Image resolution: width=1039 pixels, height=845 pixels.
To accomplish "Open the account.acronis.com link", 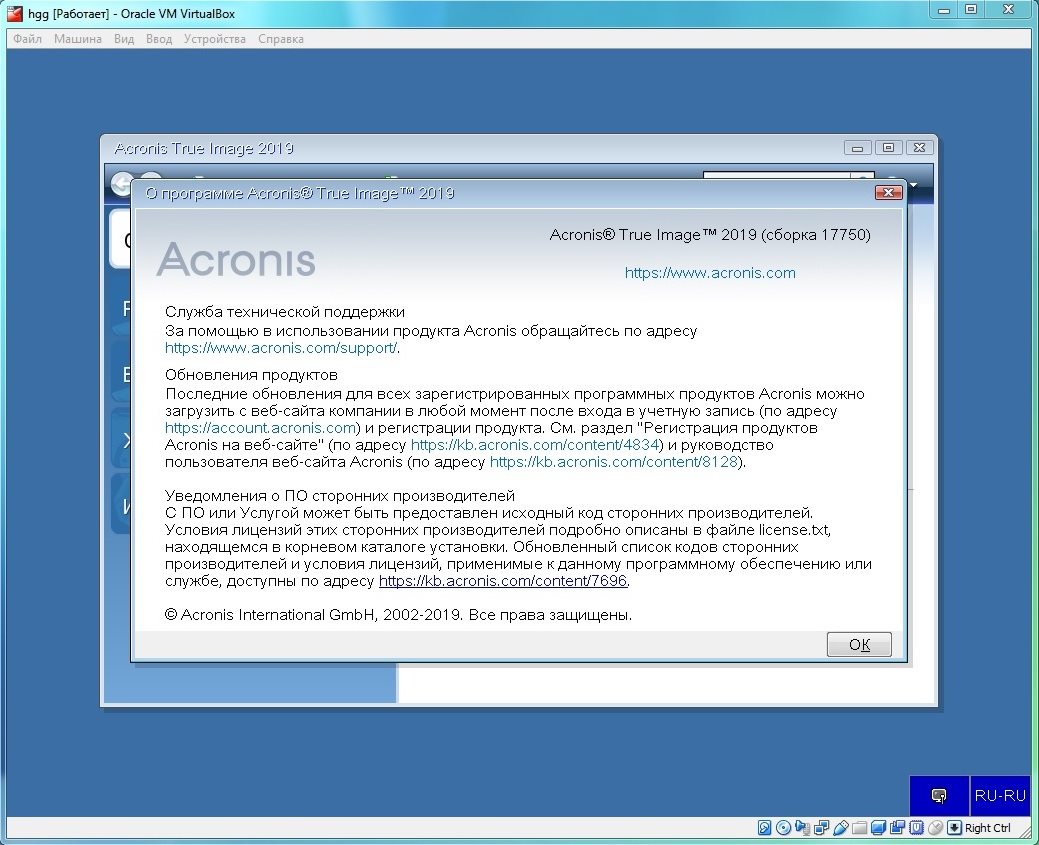I will click(x=260, y=427).
